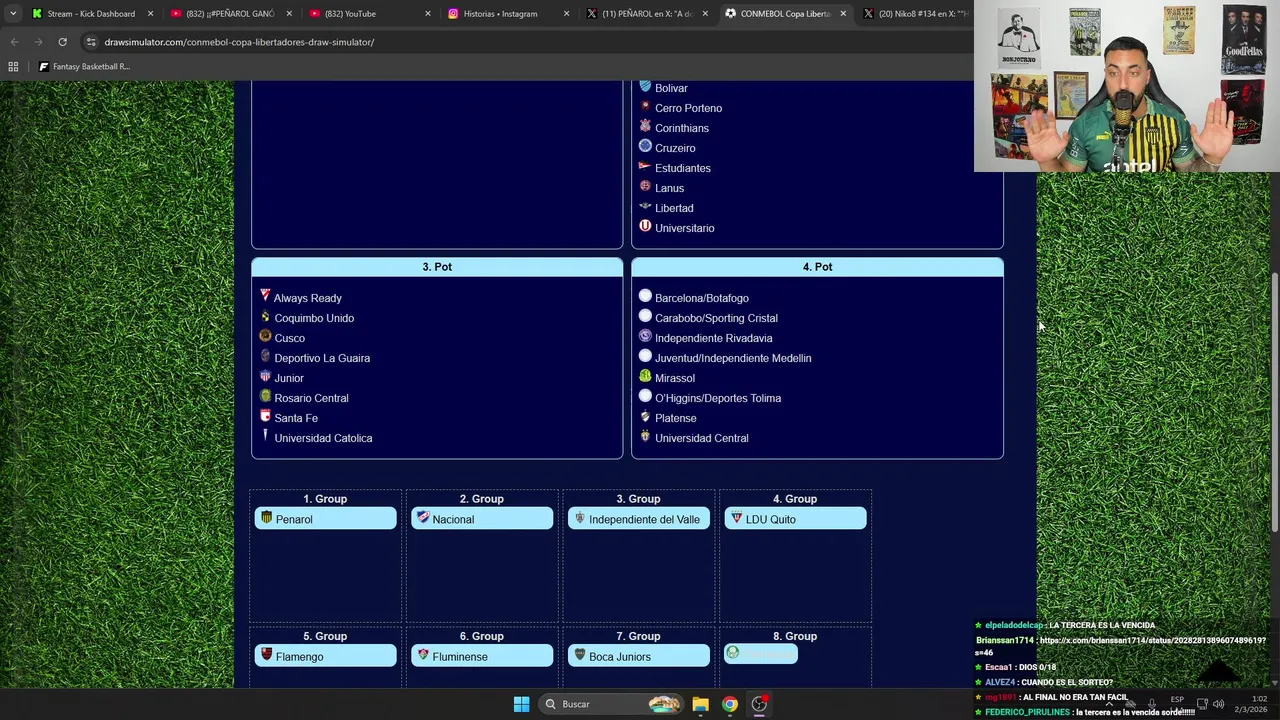Select Fluminense in Group 6
Image resolution: width=1280 pixels, height=720 pixels.
pyautogui.click(x=482, y=656)
